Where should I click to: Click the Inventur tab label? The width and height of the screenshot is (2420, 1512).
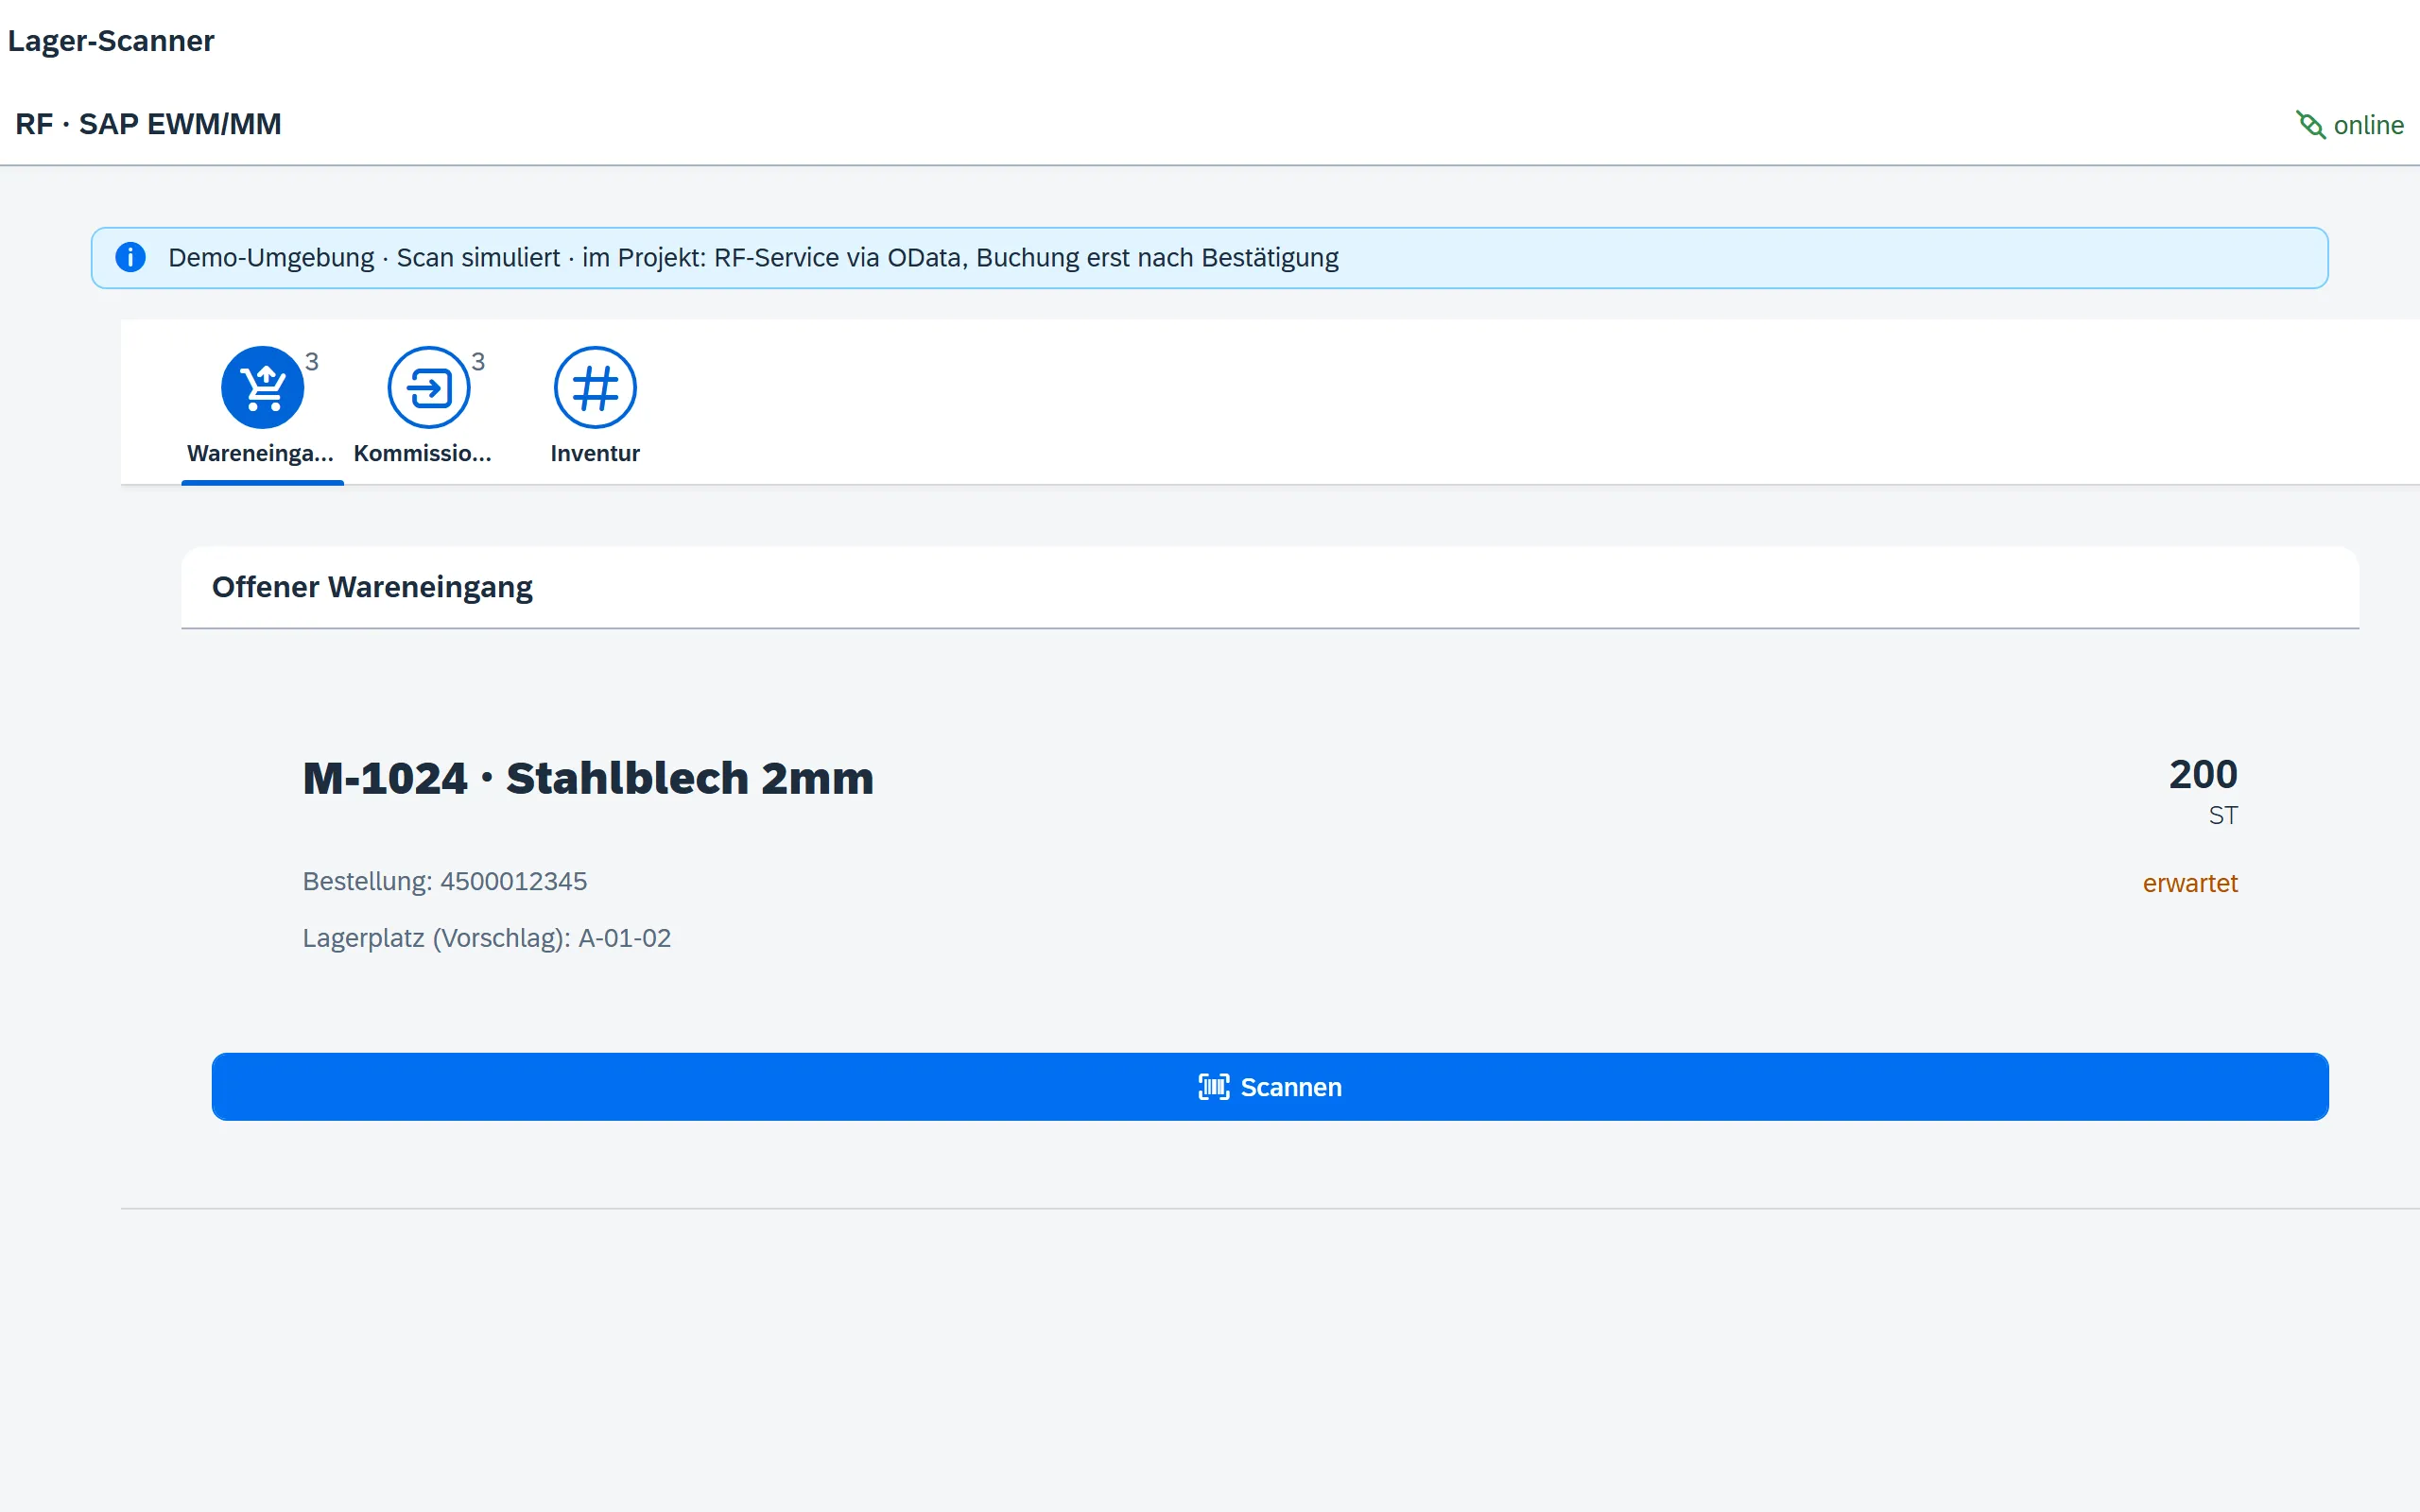(x=595, y=453)
